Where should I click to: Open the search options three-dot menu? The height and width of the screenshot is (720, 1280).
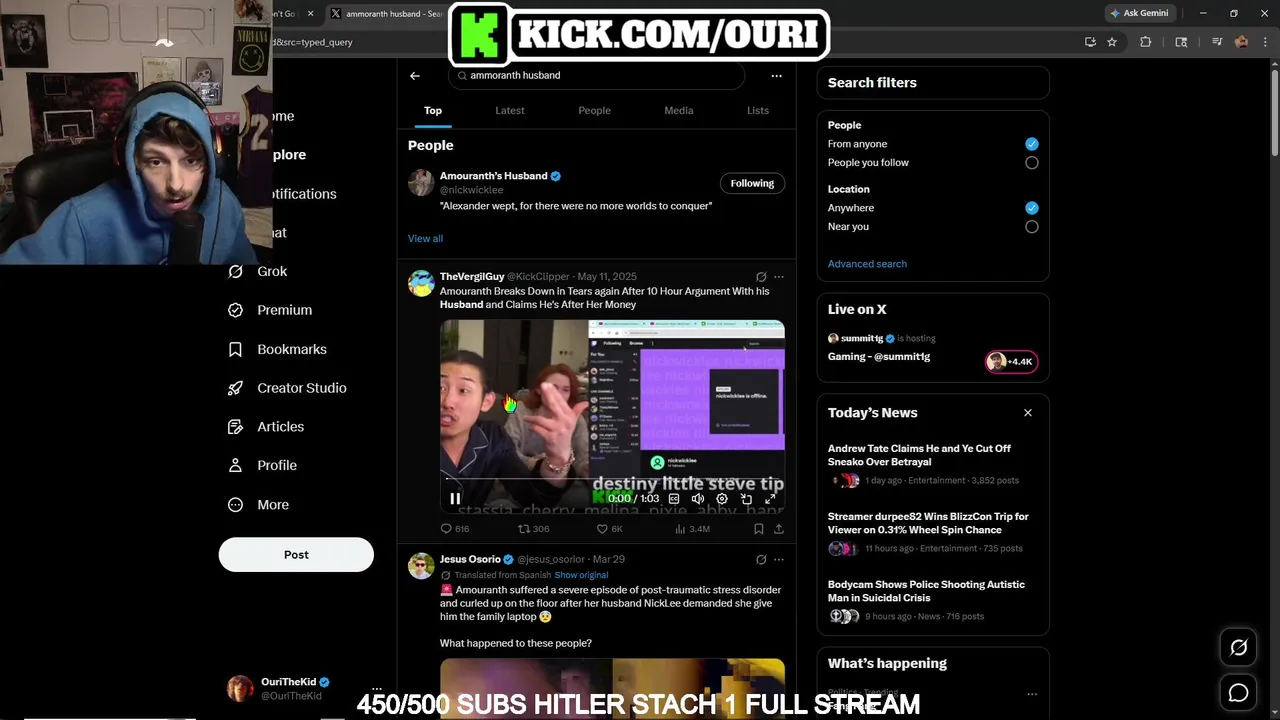pyautogui.click(x=776, y=76)
